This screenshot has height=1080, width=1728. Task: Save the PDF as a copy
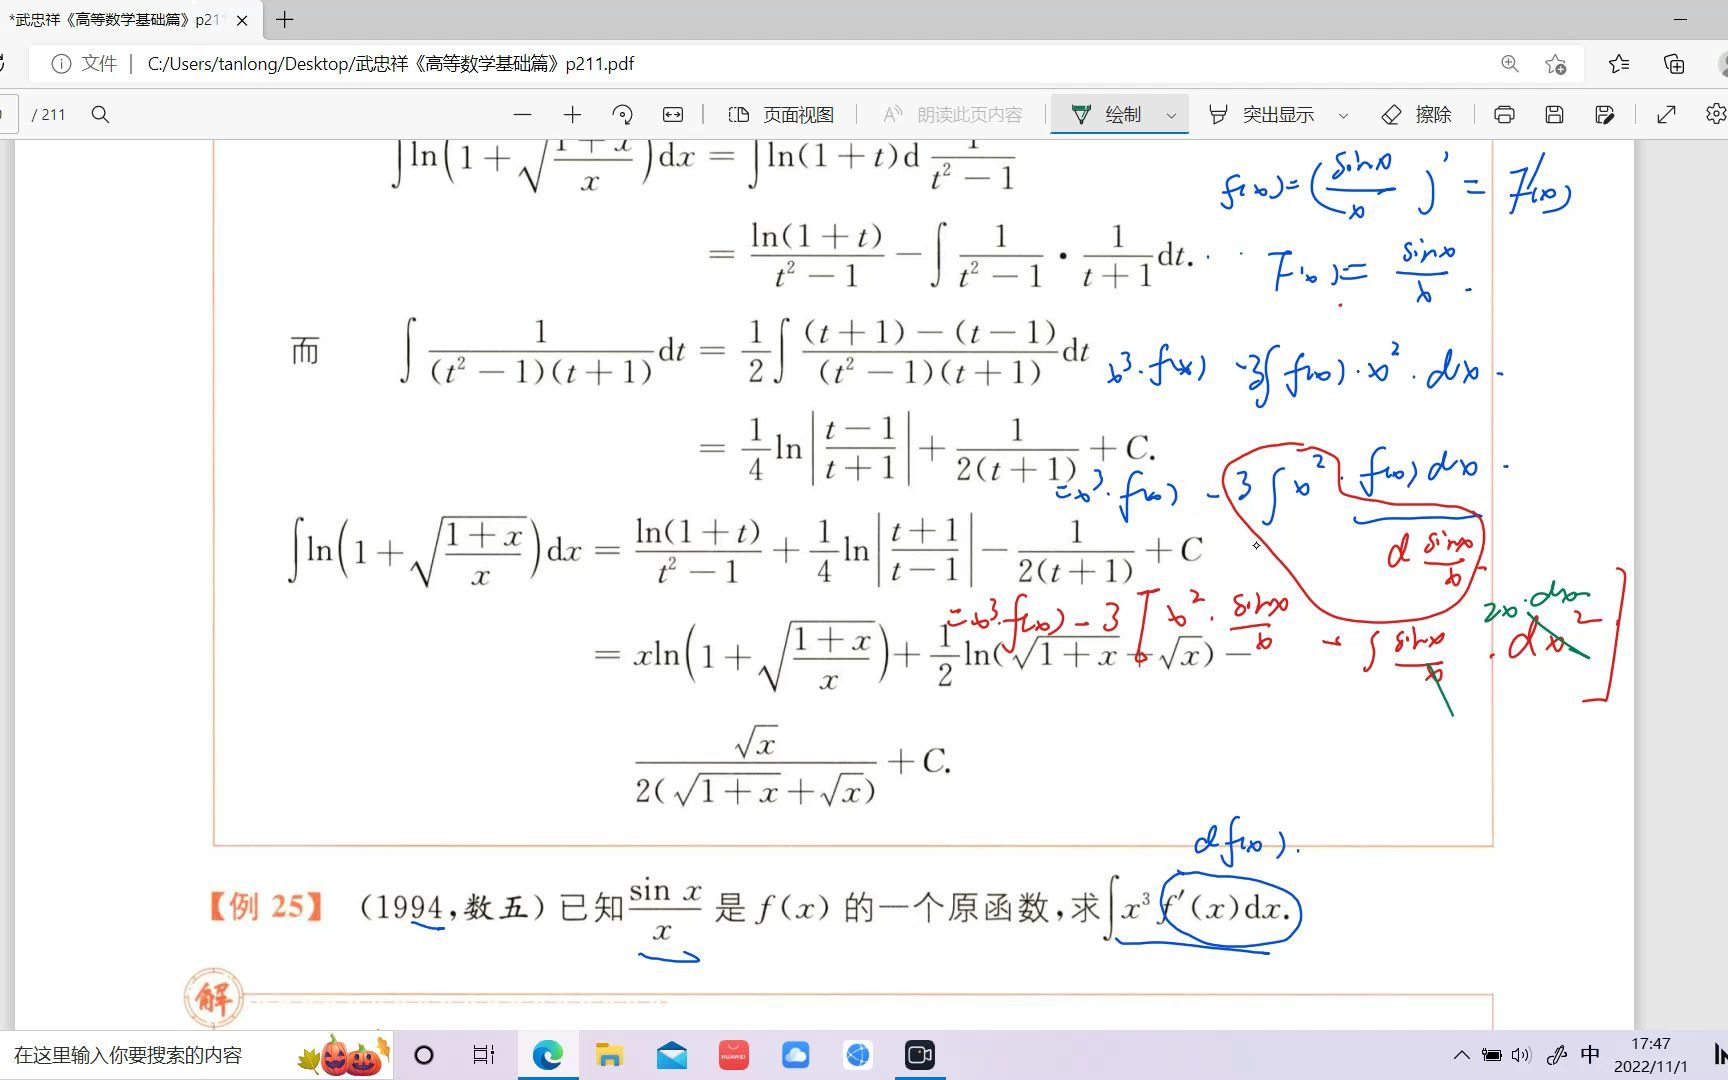(x=1604, y=115)
